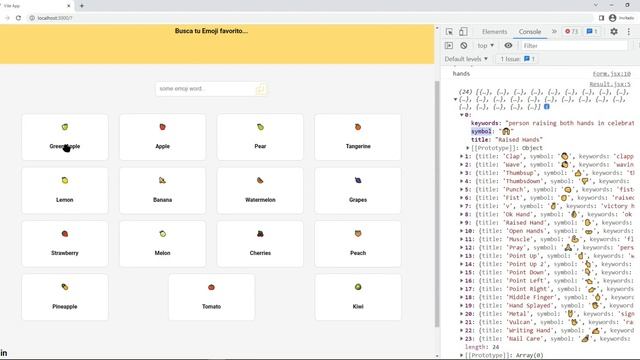This screenshot has height=360, width=640.
Task: Click the Green Apple emoji card
Action: tap(65, 137)
